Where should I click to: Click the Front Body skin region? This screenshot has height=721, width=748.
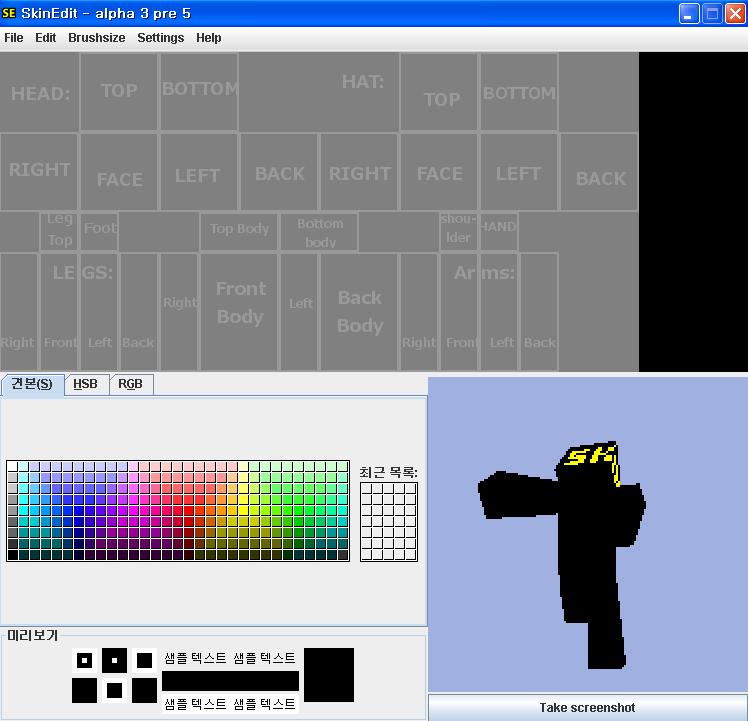point(239,312)
